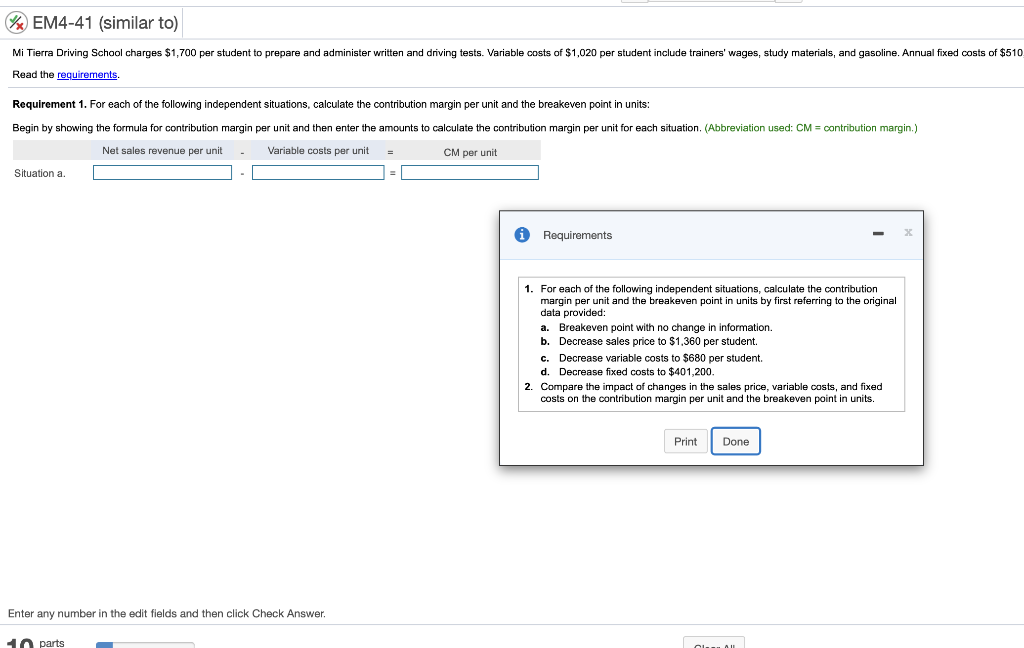1024x648 pixels.
Task: Click the progress bar next to 10 parts
Action: [x=144, y=645]
